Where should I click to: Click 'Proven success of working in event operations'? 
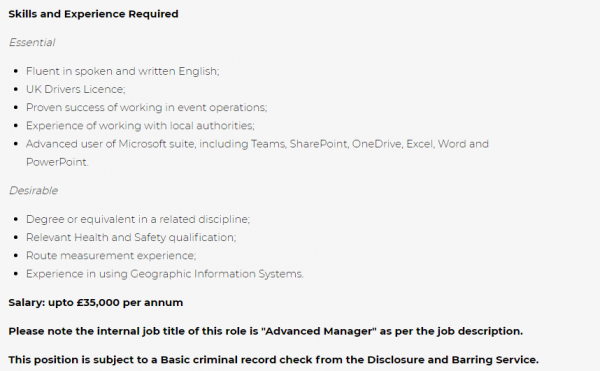[x=147, y=107]
